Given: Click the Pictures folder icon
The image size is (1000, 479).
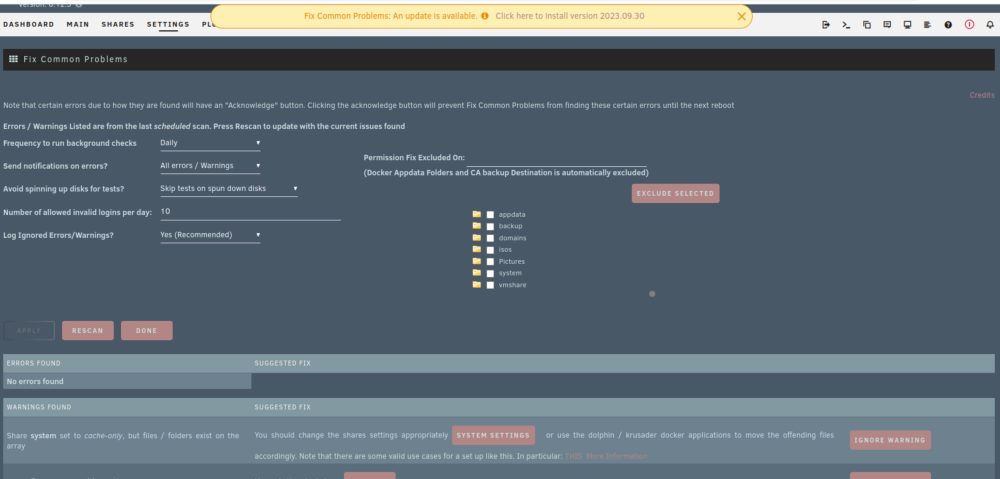Looking at the screenshot, I should (x=476, y=261).
